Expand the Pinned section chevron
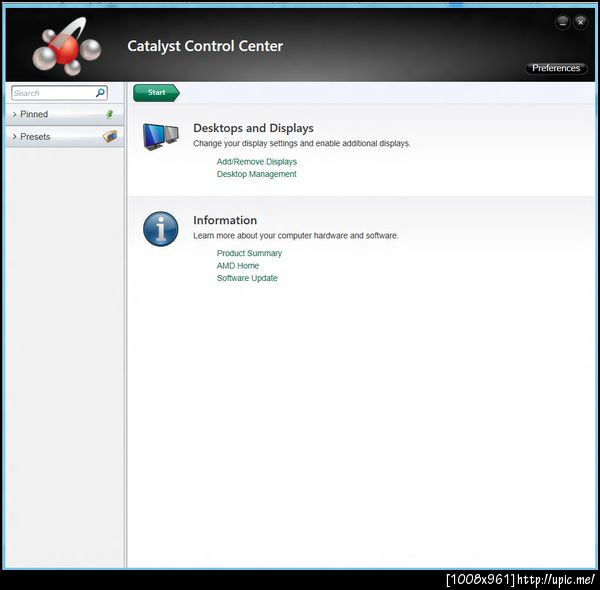 point(15,114)
